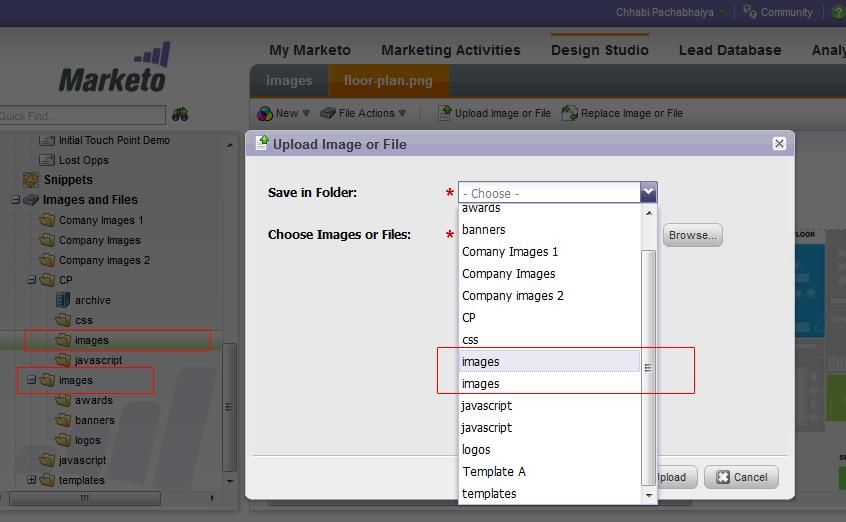Select the floor-plan.png tab
Viewport: 846px width, 522px height.
389,81
